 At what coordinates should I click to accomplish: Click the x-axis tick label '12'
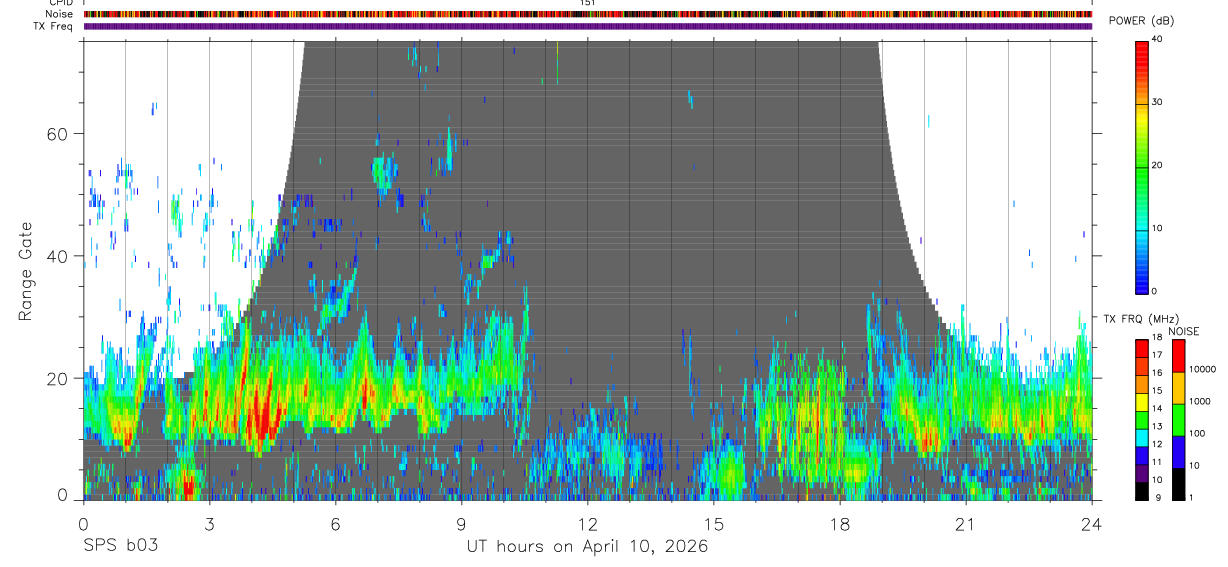[x=587, y=524]
